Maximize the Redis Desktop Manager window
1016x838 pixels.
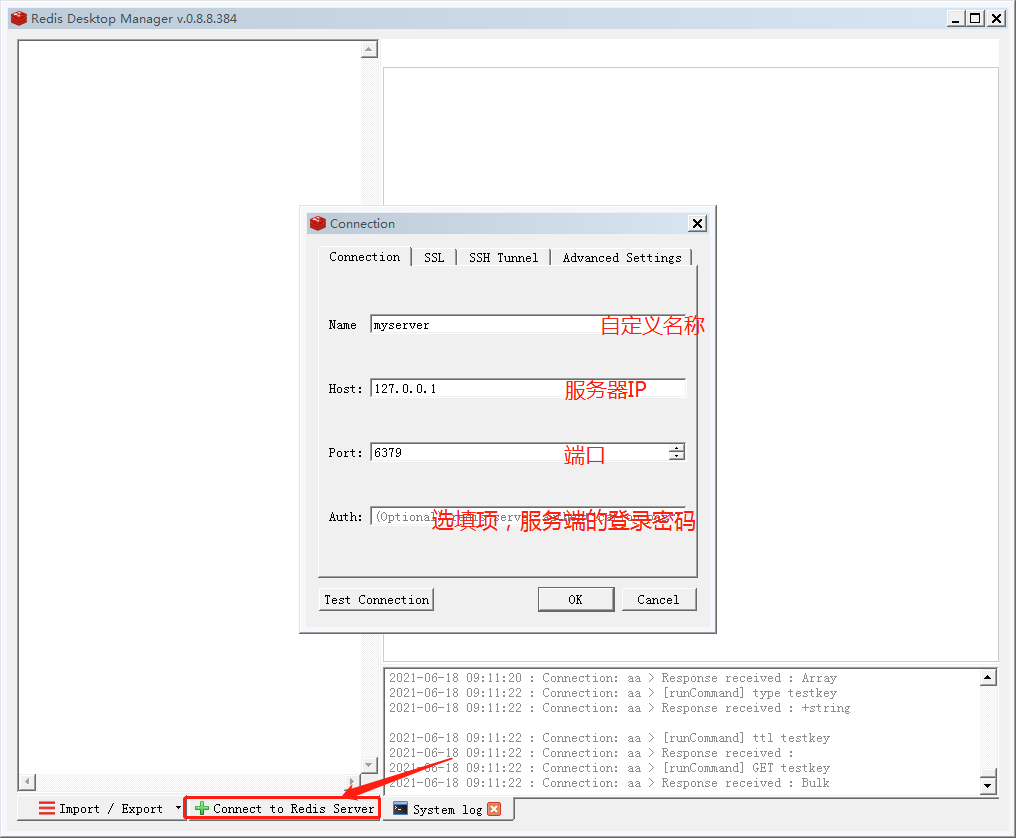(x=975, y=18)
